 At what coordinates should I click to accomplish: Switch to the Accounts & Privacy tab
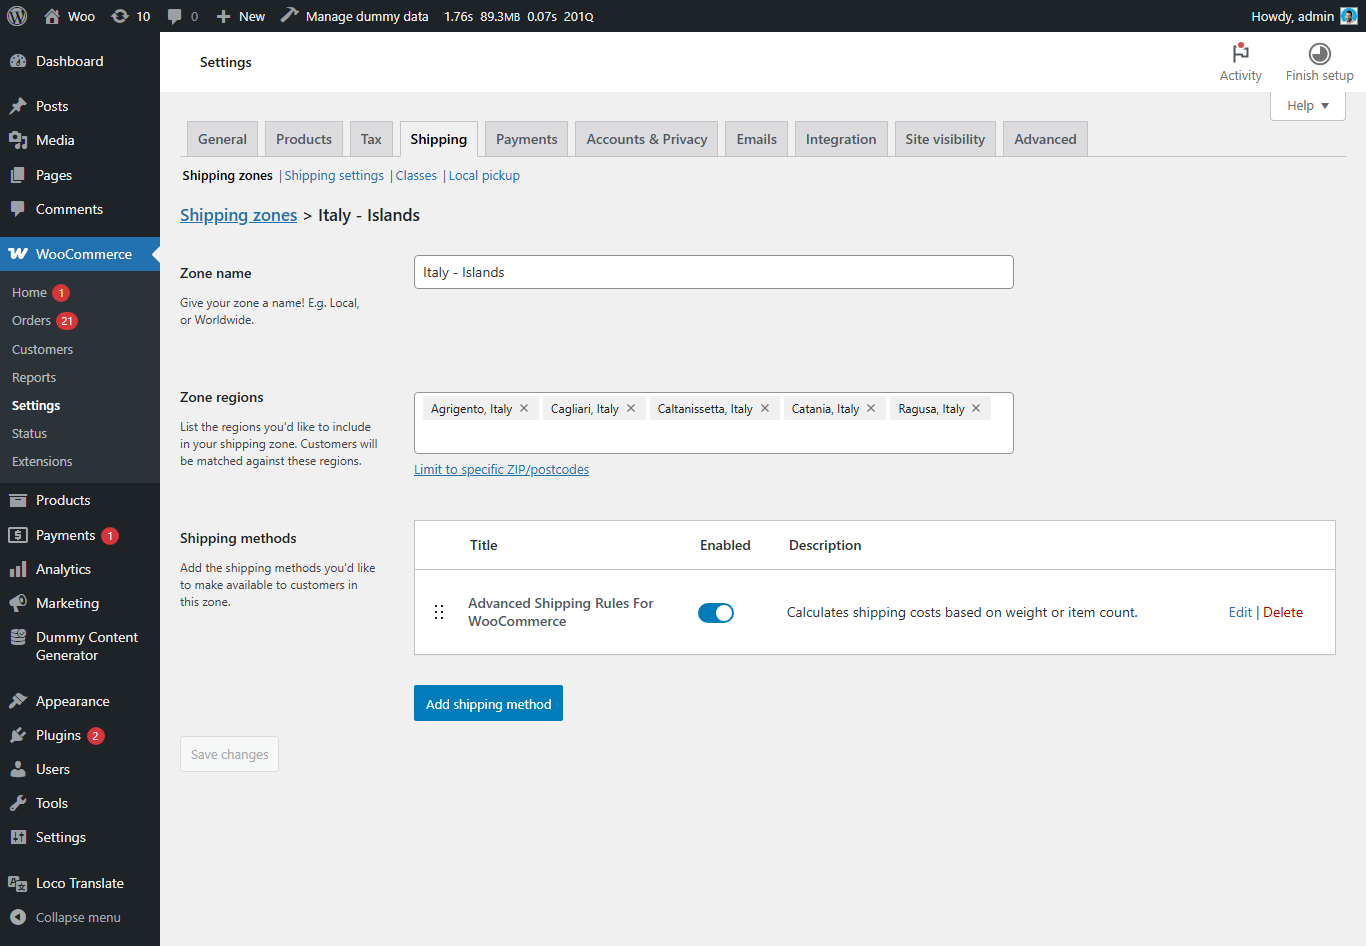[x=647, y=139]
